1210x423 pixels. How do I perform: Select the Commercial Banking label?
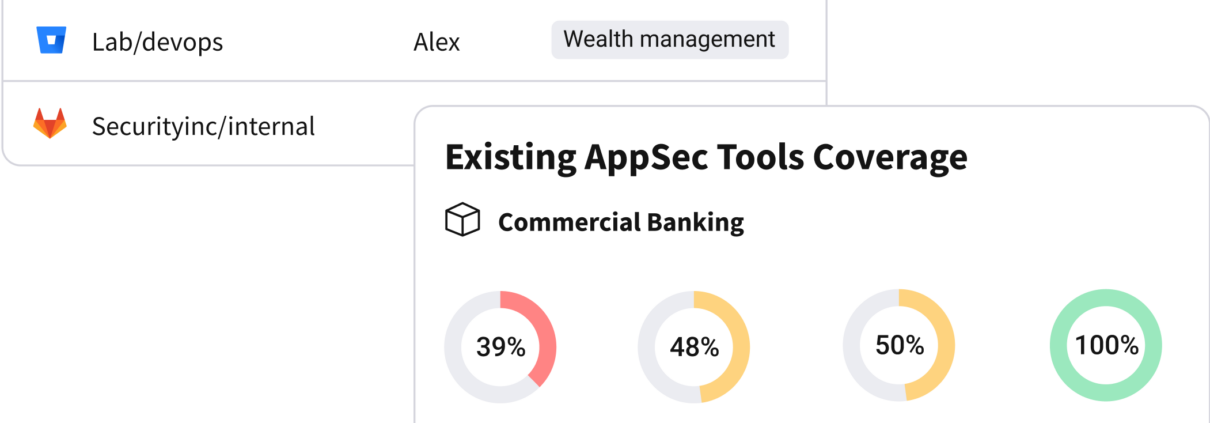[x=621, y=221]
